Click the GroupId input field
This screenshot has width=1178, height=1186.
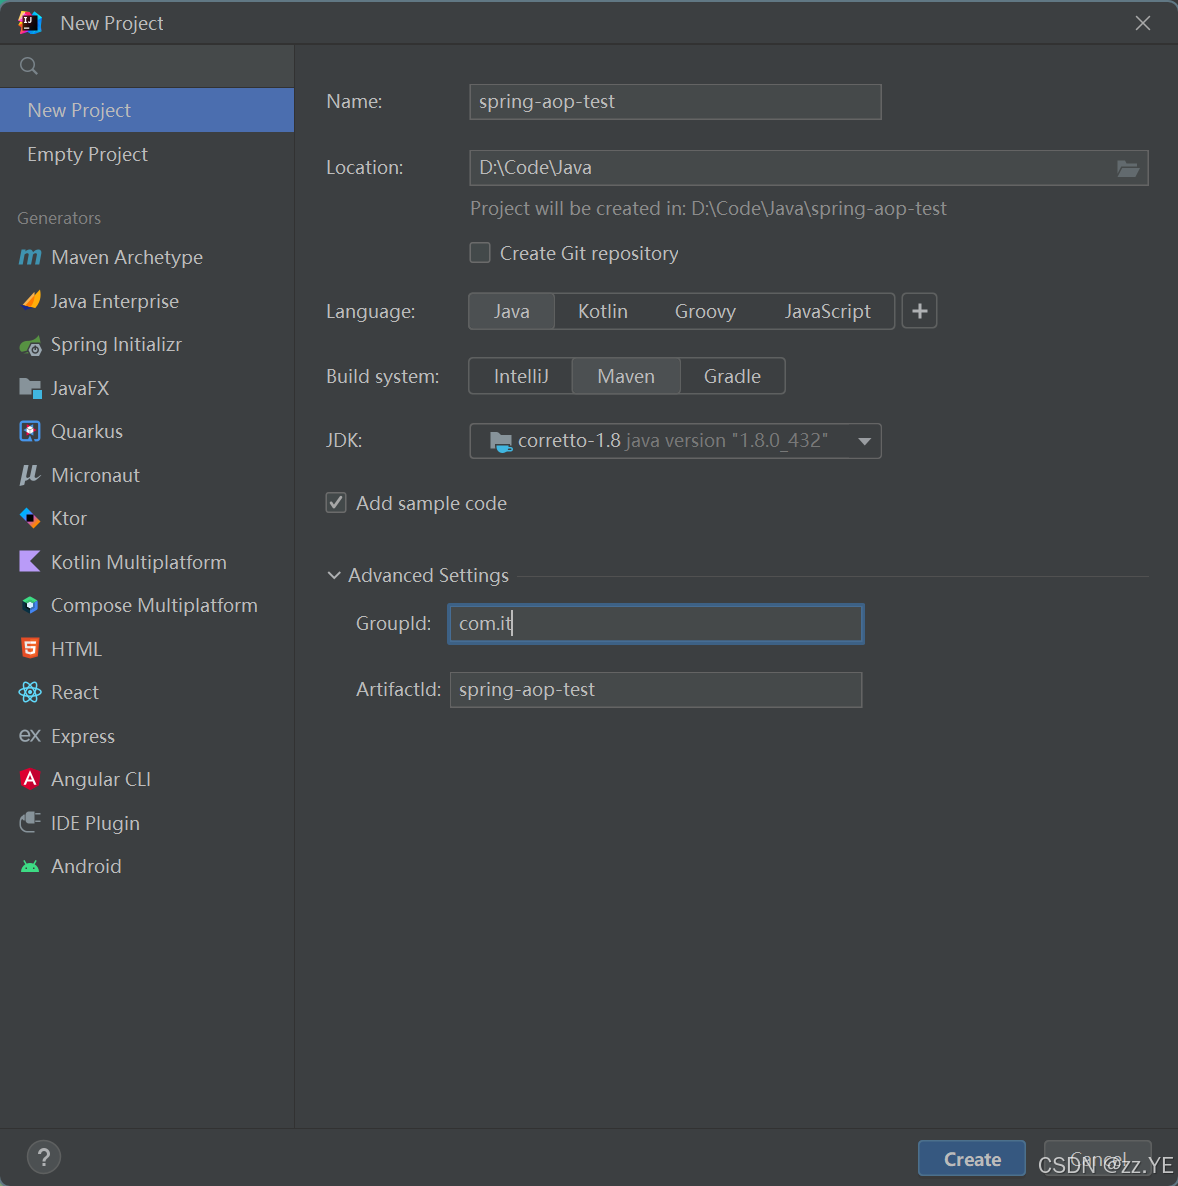click(655, 624)
